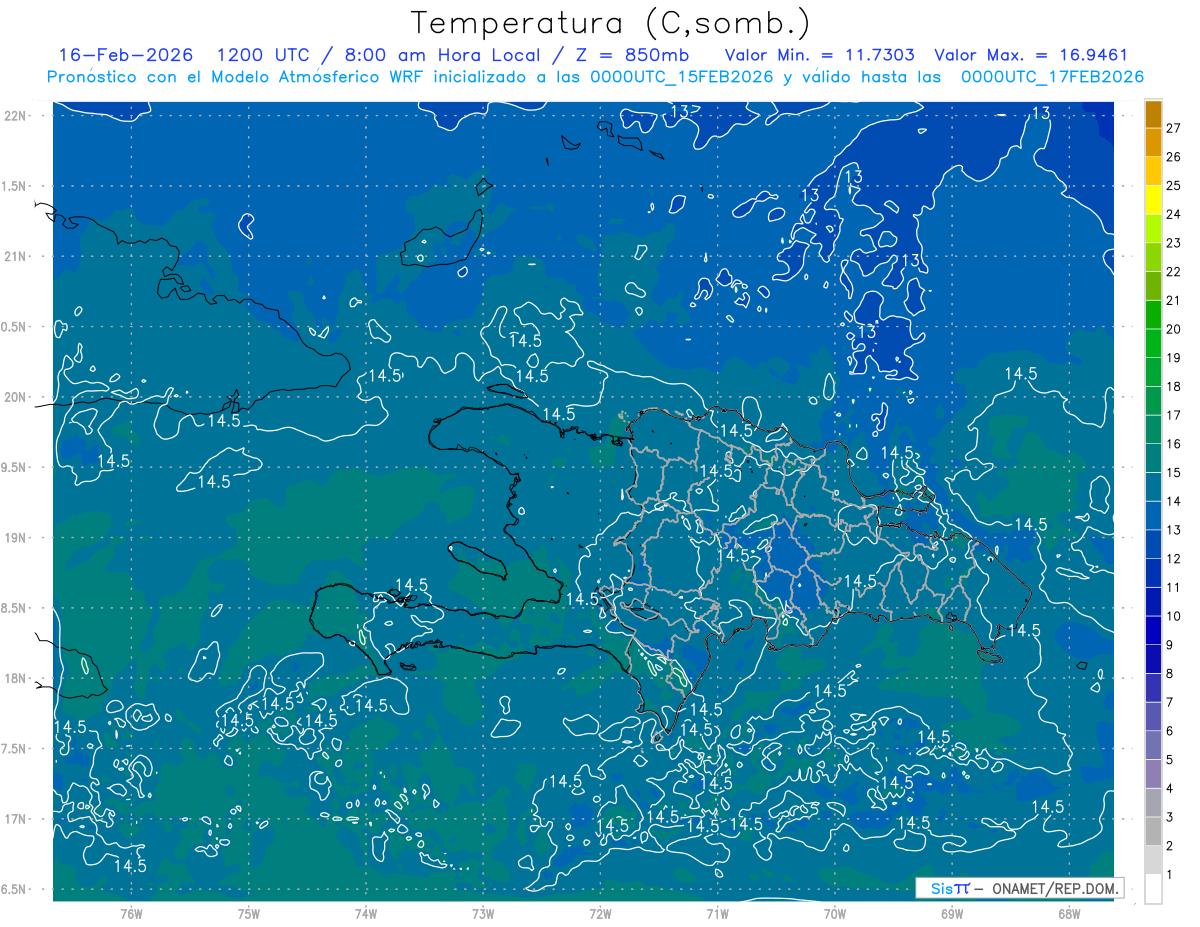Click the "19N" latitude axis label

15,538
